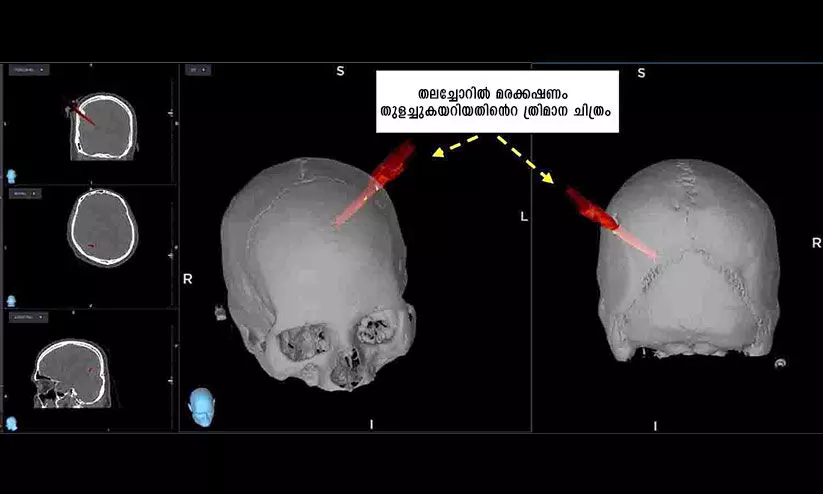
Task: Open the 3D view mode dropdown
Action: tap(197, 70)
